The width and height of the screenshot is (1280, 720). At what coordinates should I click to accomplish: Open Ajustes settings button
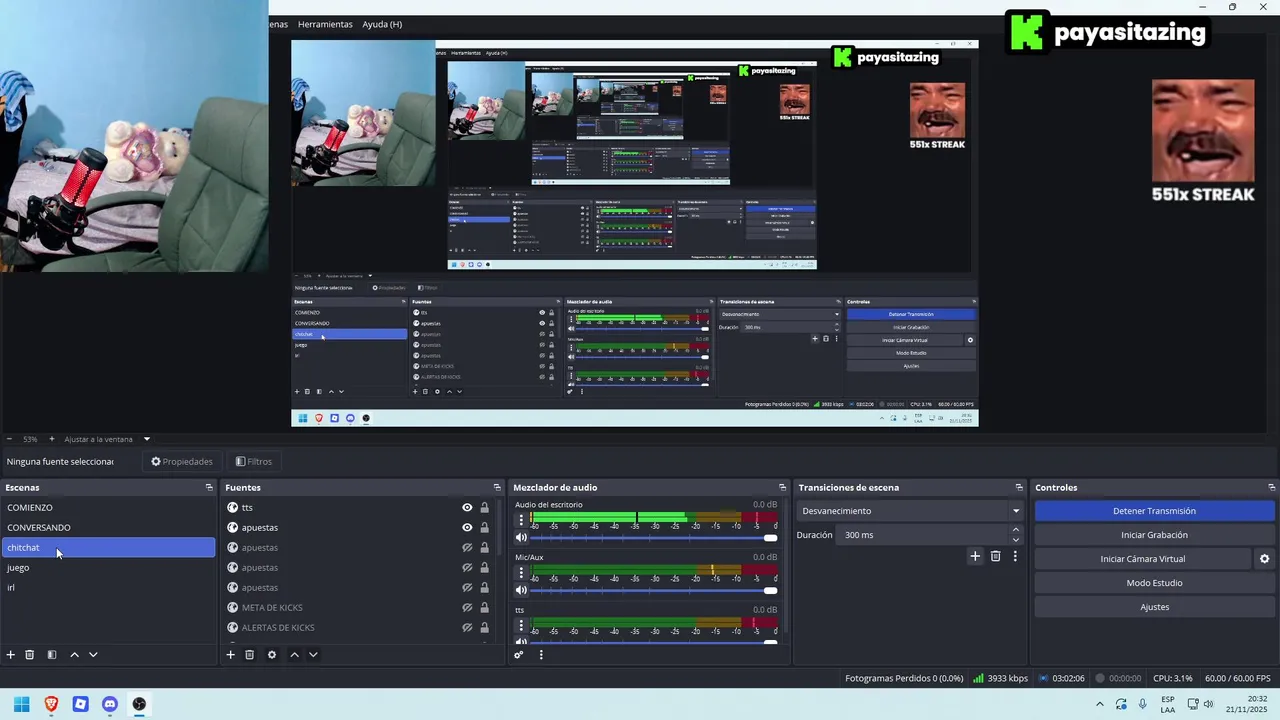coord(1154,607)
